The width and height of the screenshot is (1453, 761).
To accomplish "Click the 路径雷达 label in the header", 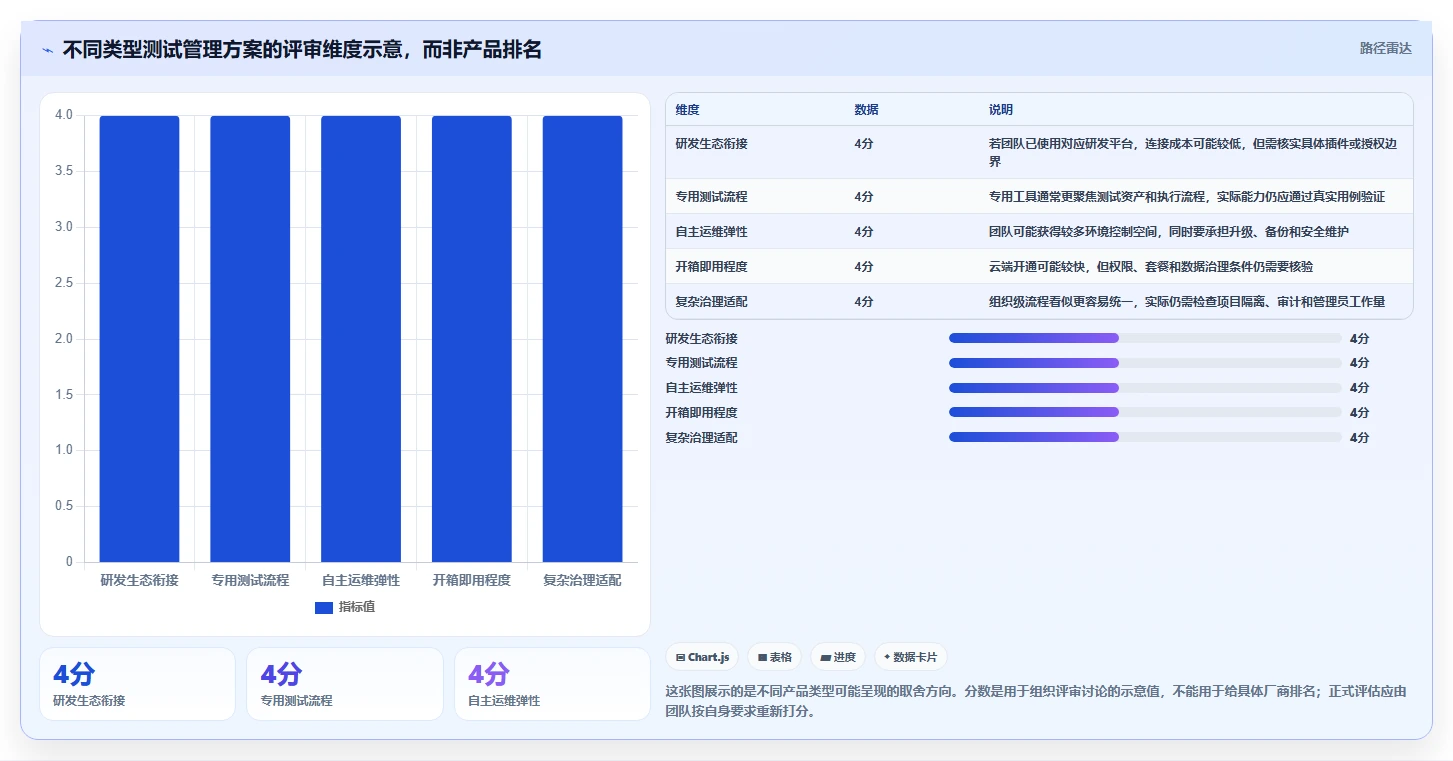I will [1385, 48].
